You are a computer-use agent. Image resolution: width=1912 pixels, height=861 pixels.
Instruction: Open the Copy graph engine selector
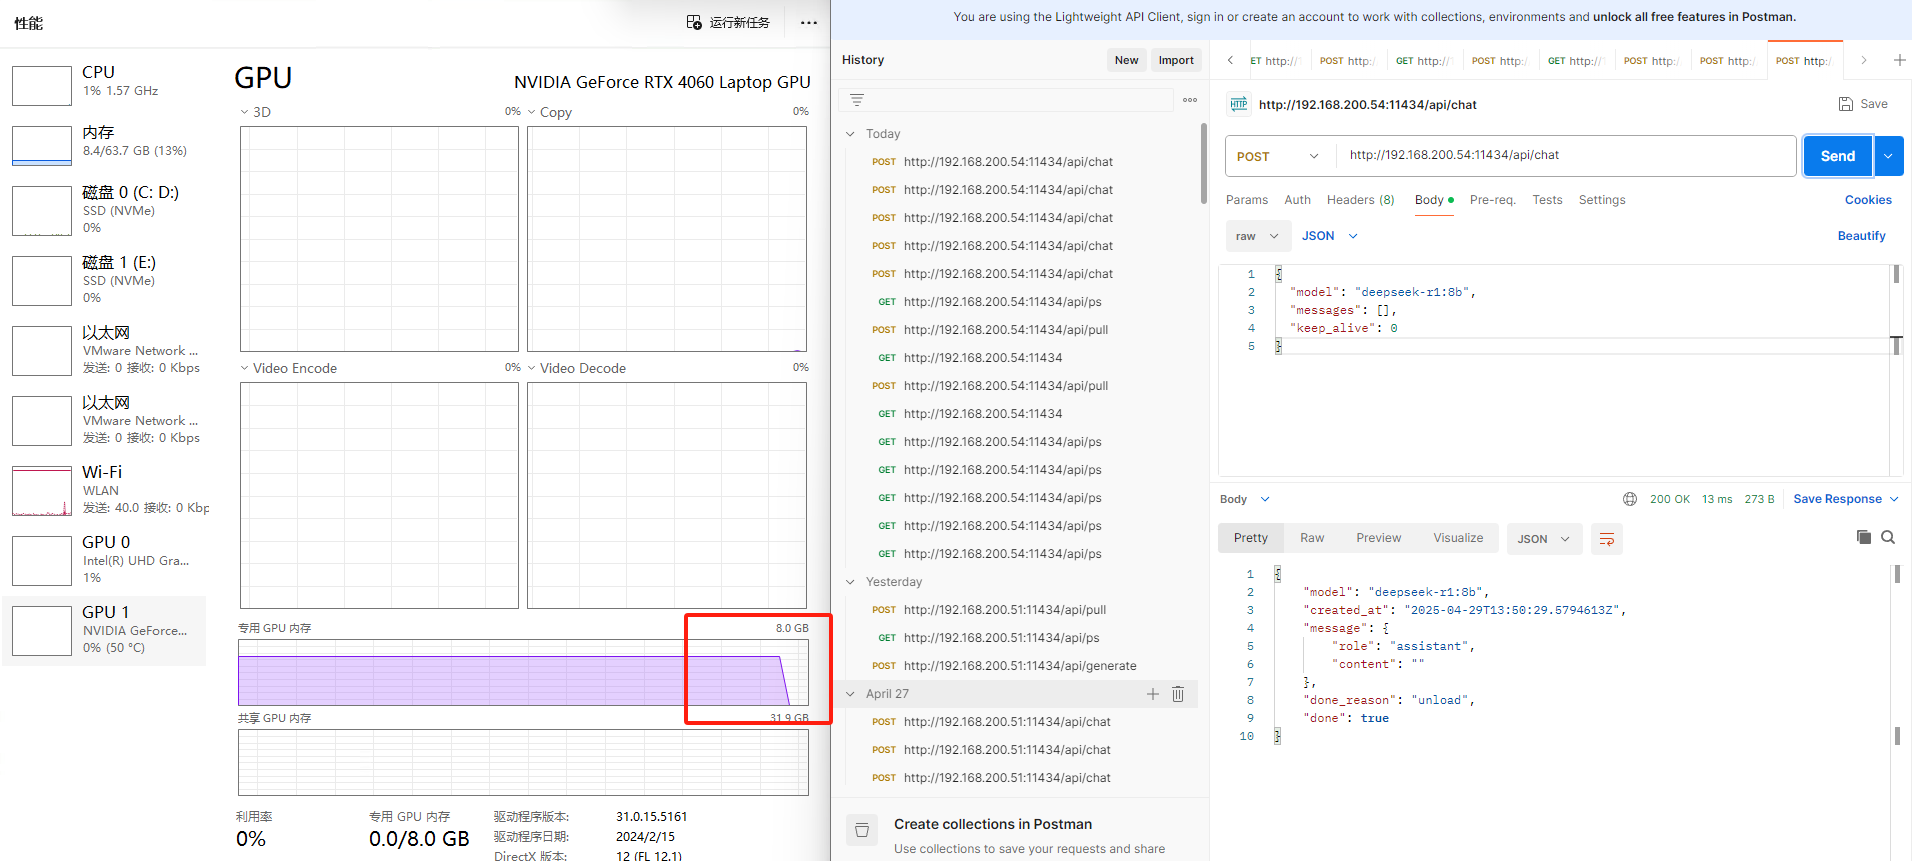click(549, 112)
